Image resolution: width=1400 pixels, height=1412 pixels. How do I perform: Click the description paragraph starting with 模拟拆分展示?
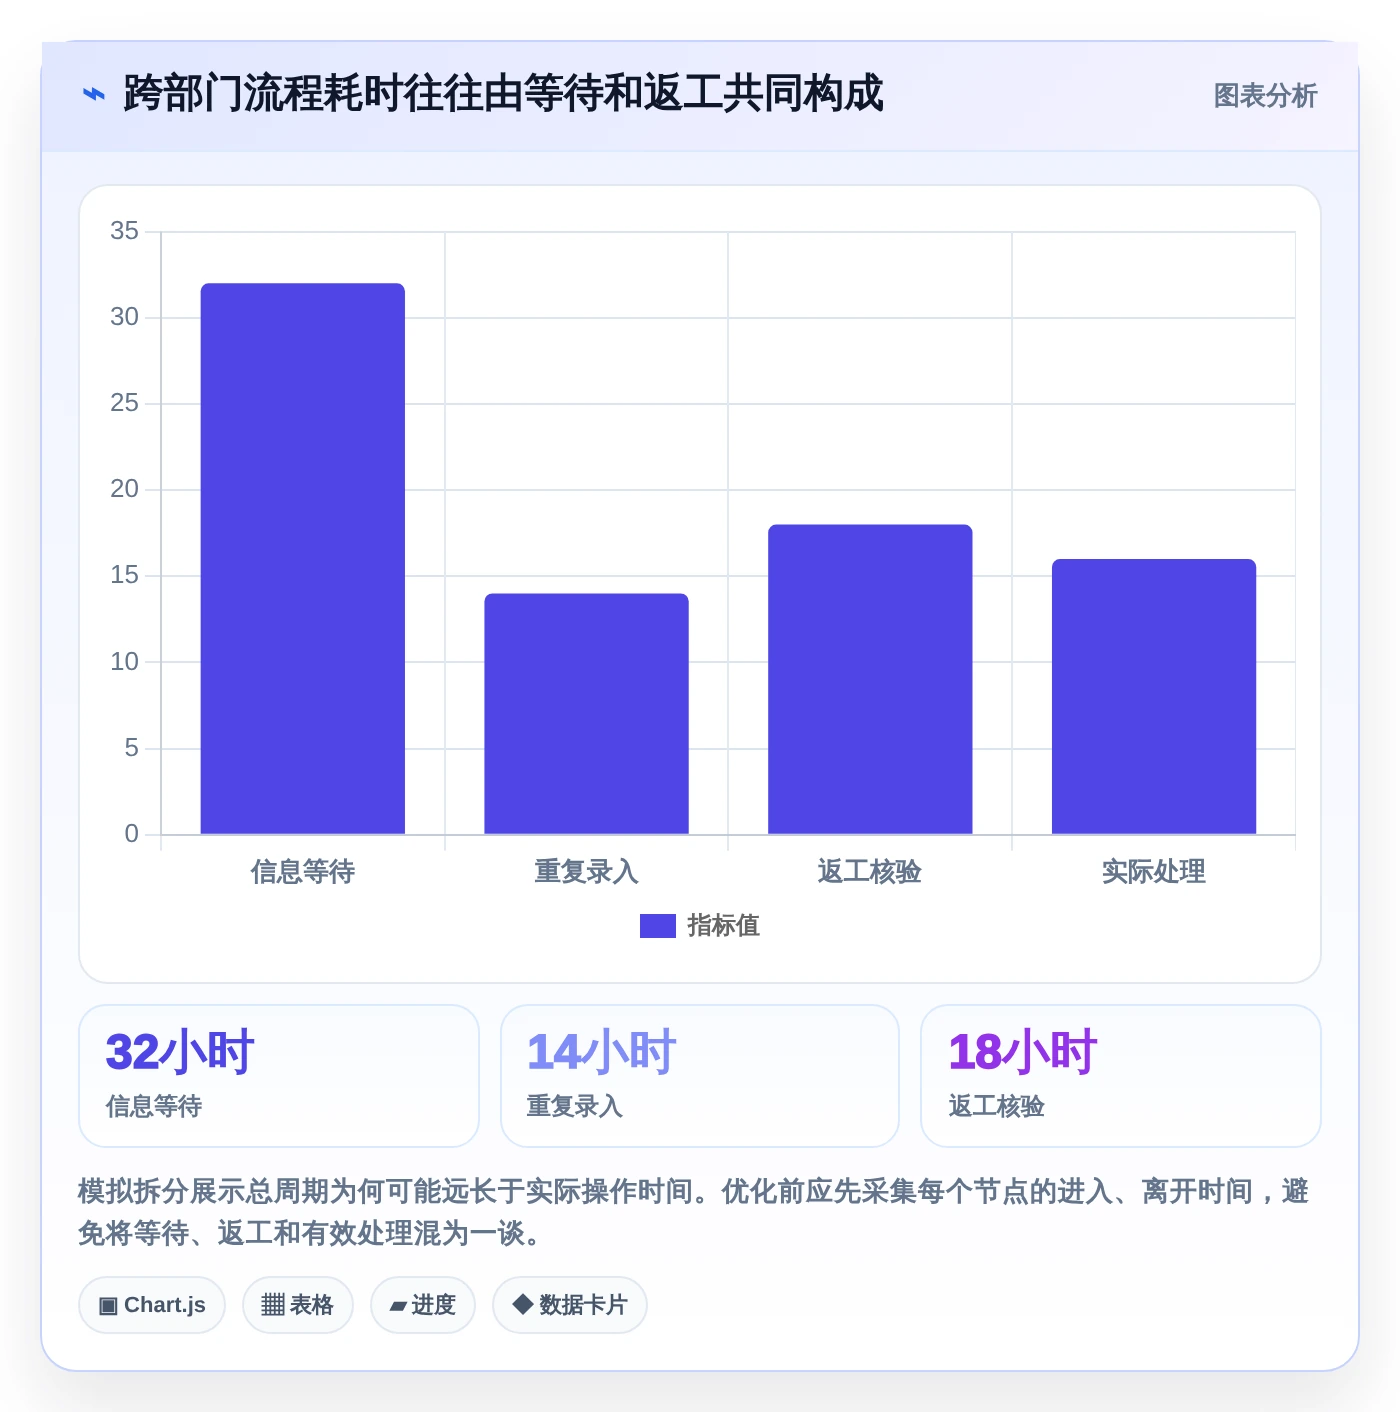[694, 1212]
